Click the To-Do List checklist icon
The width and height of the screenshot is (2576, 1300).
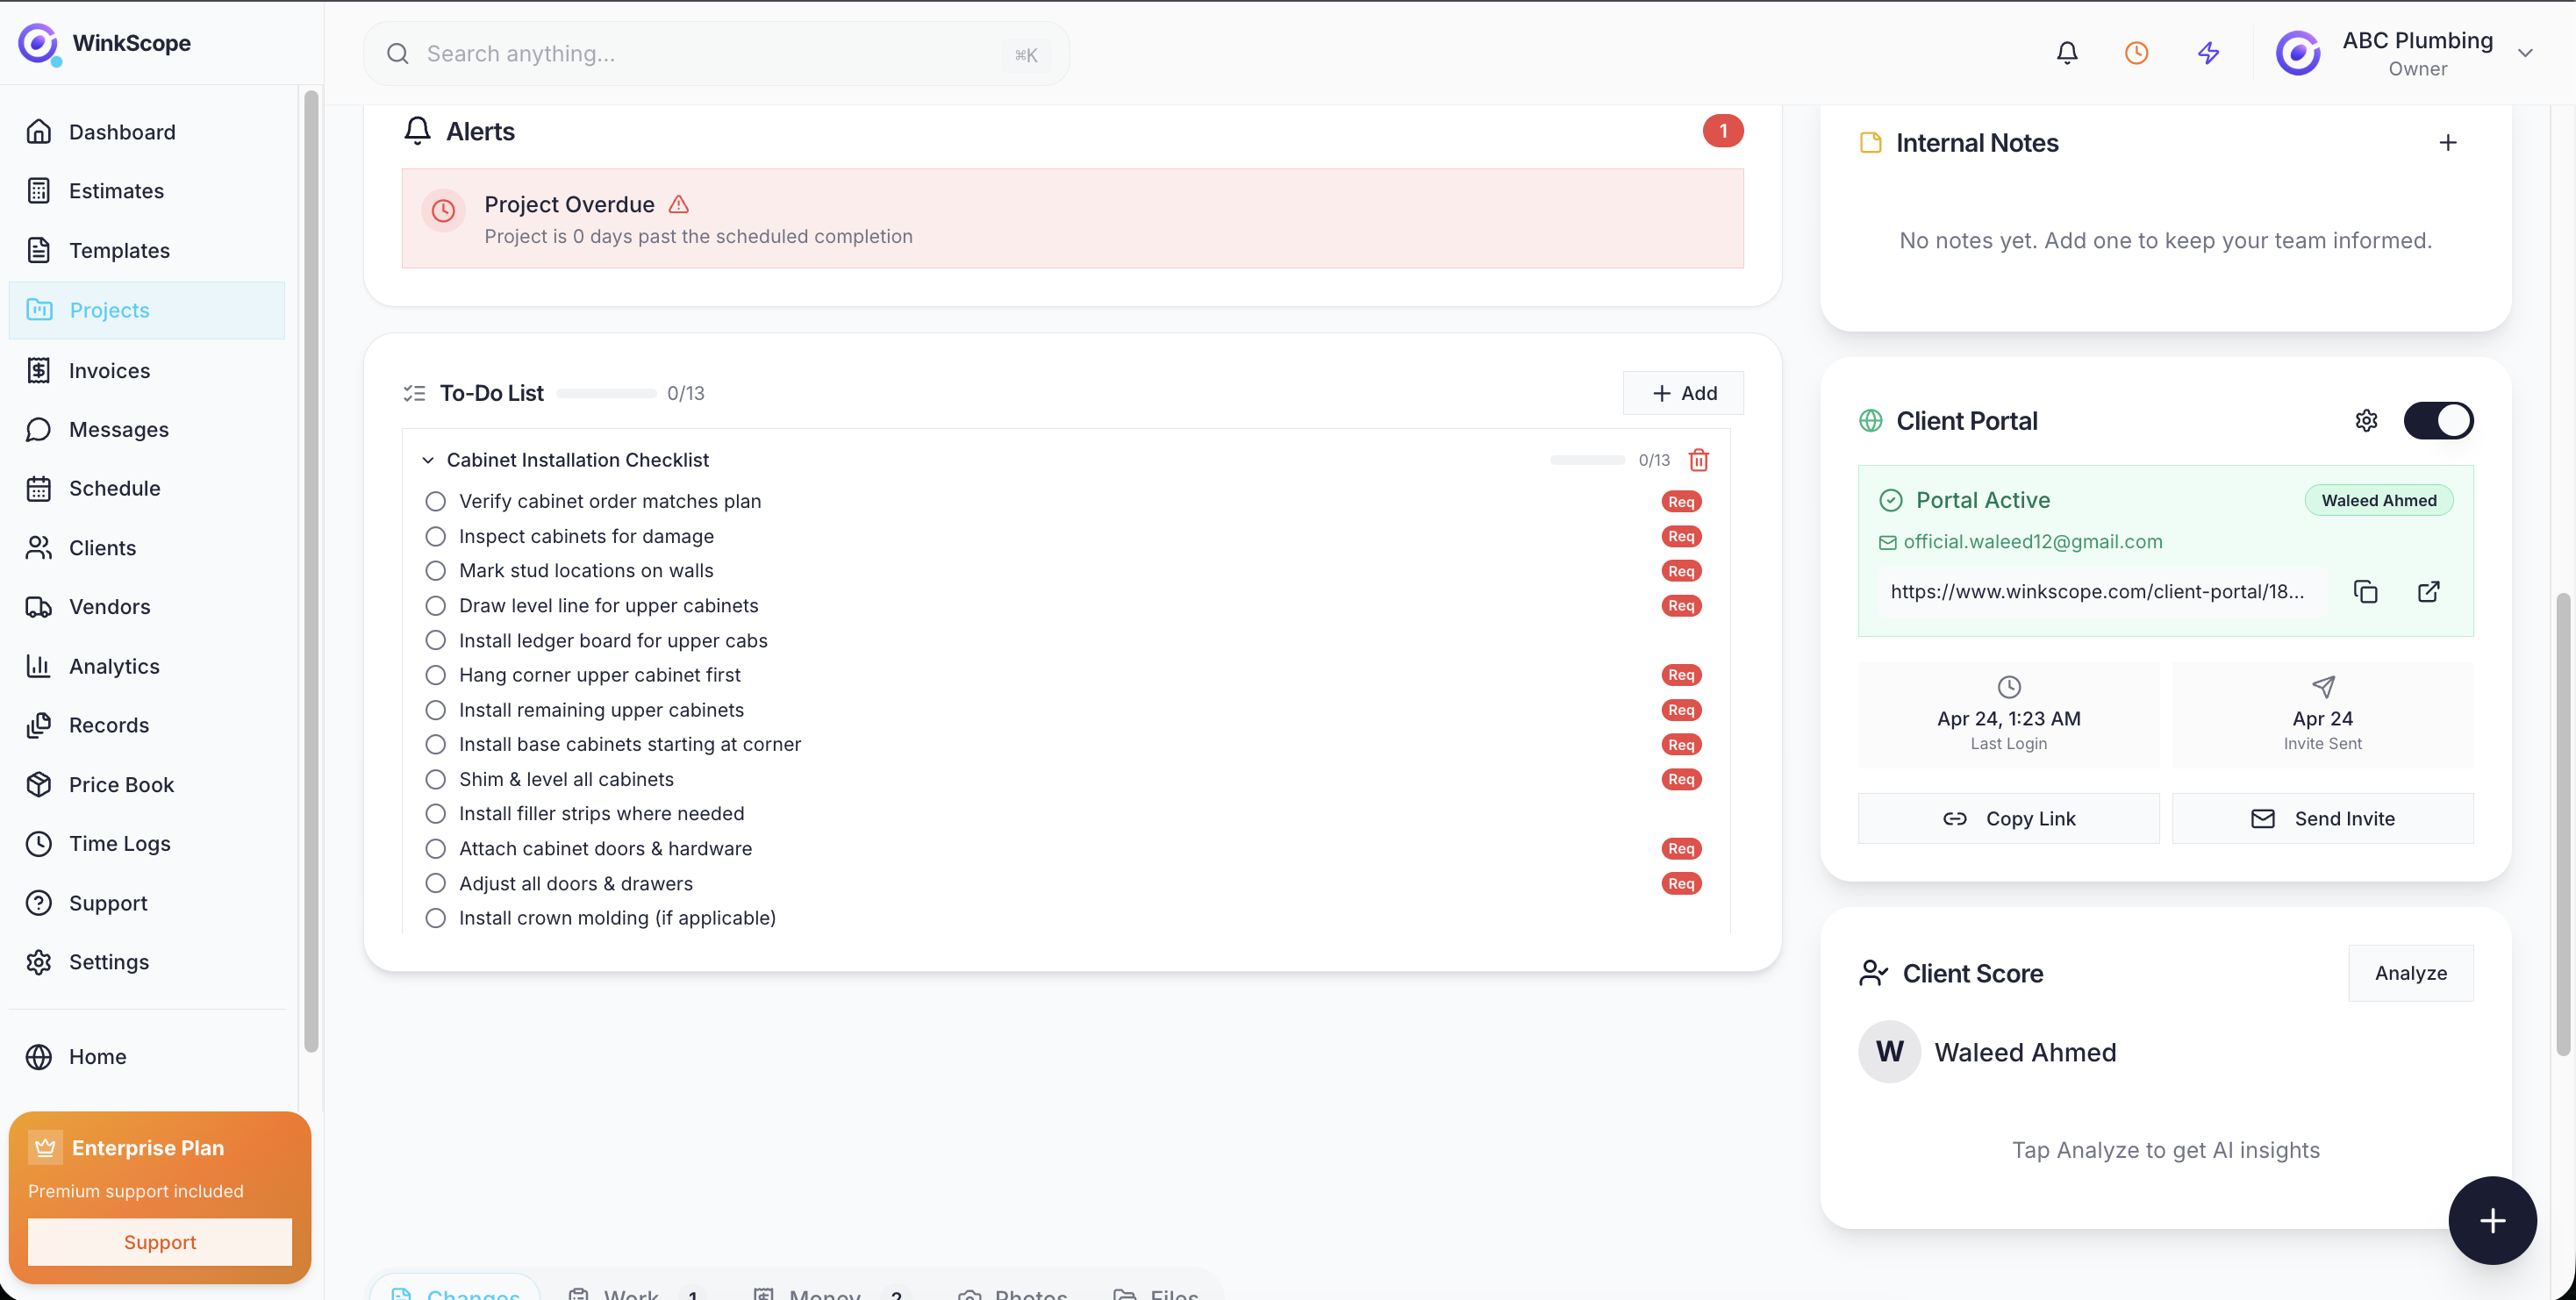[x=414, y=393]
